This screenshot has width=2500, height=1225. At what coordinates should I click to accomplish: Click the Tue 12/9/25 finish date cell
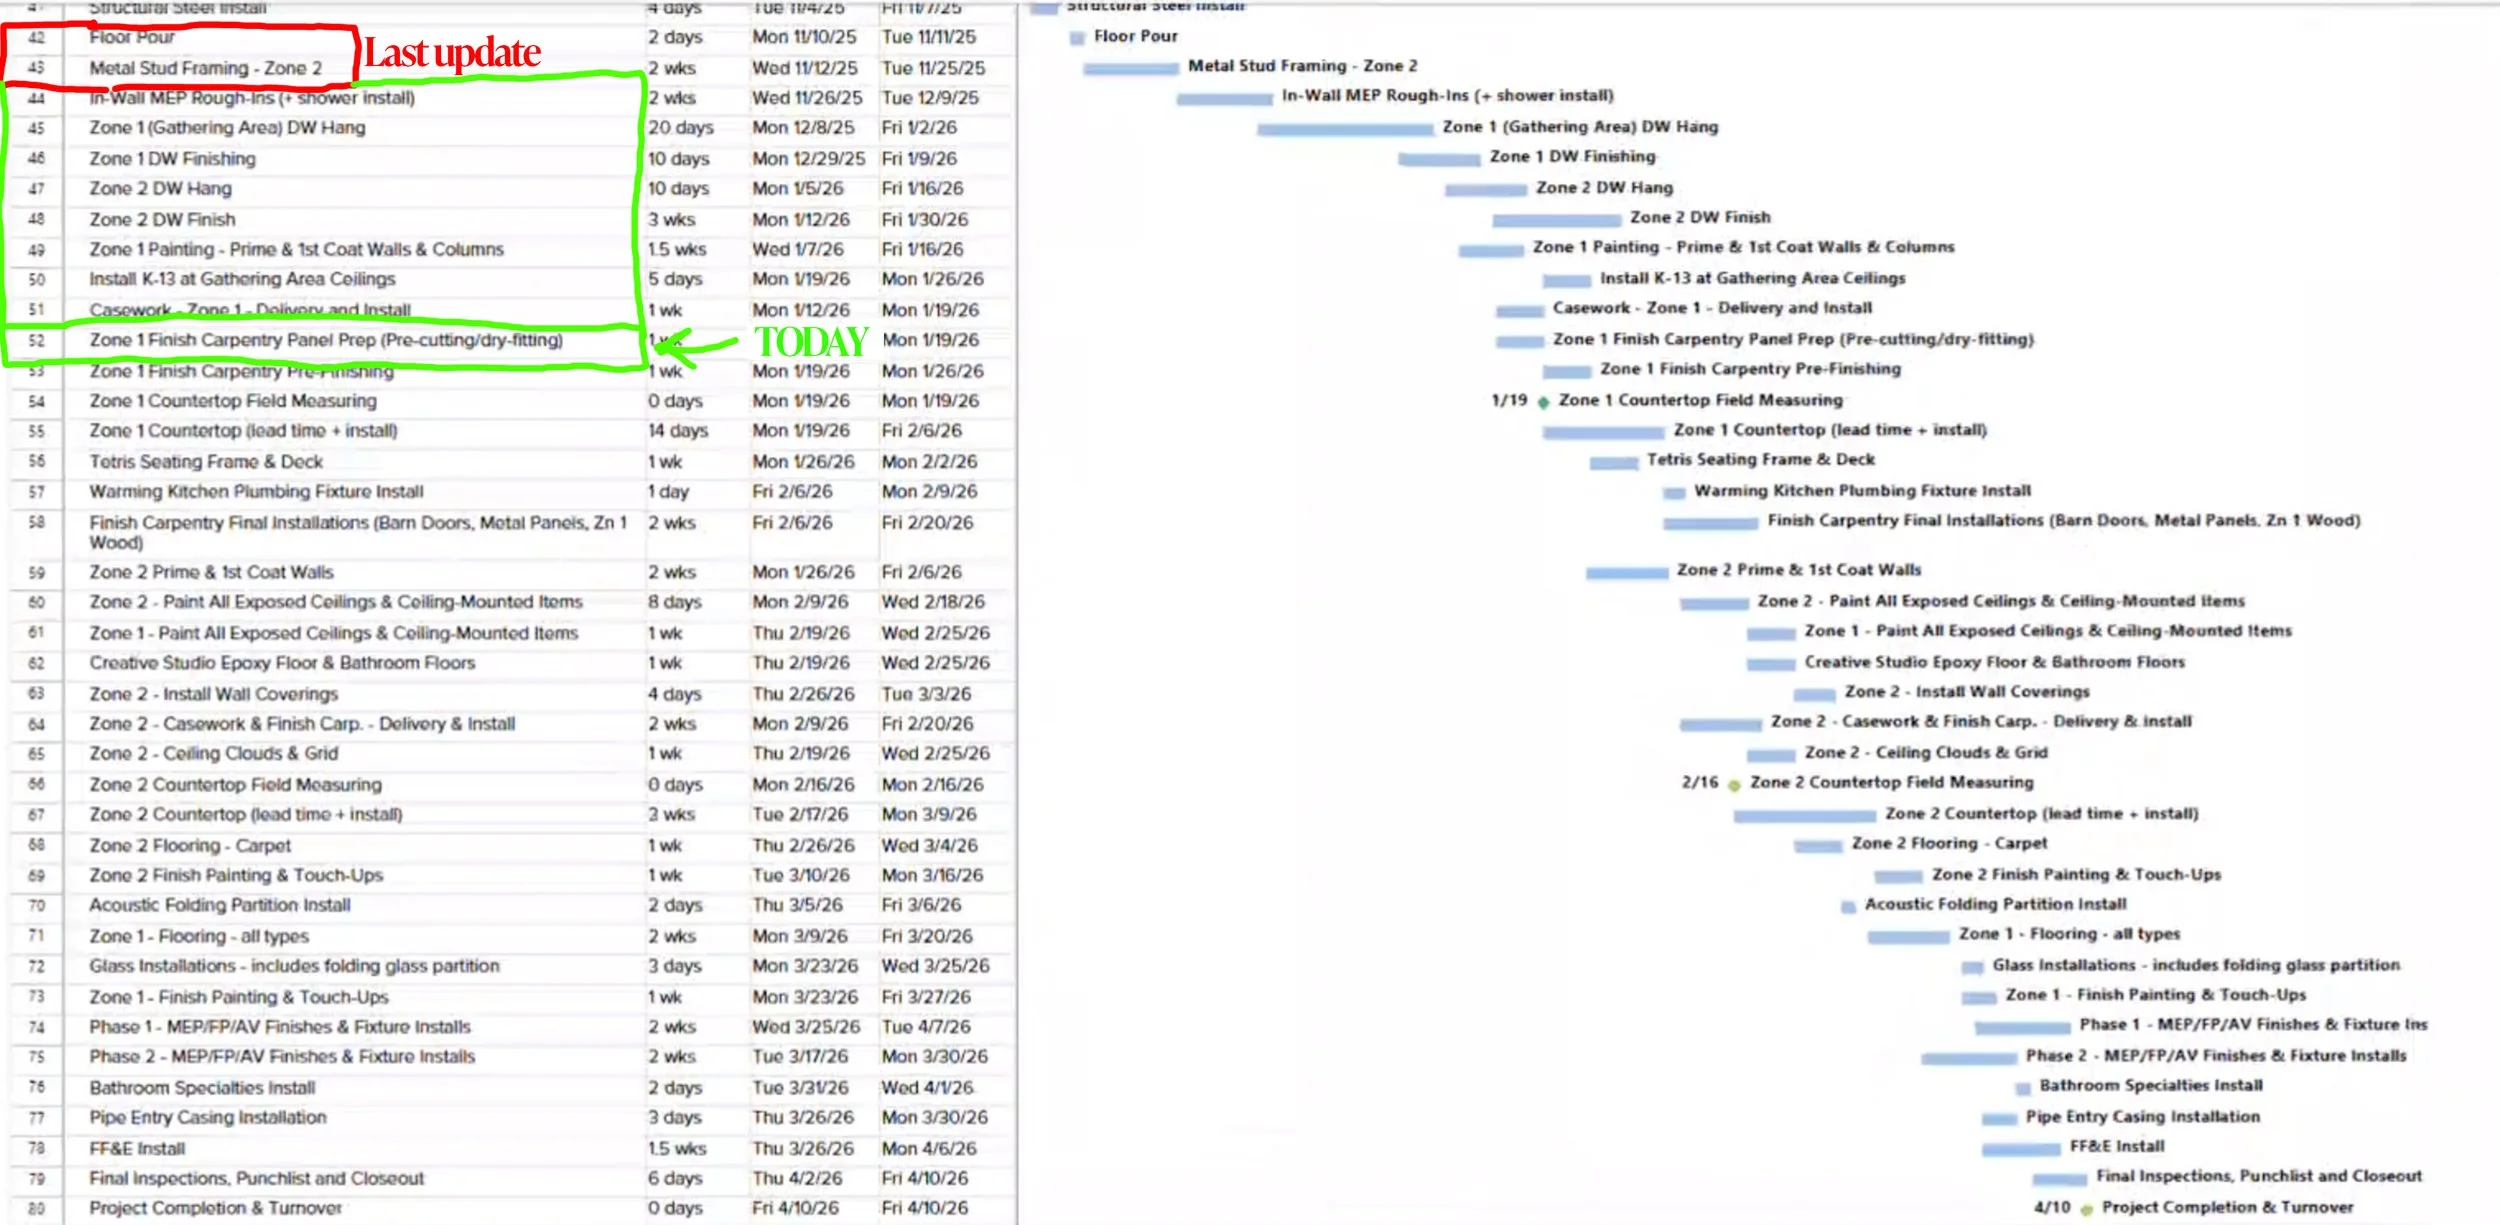click(x=929, y=98)
